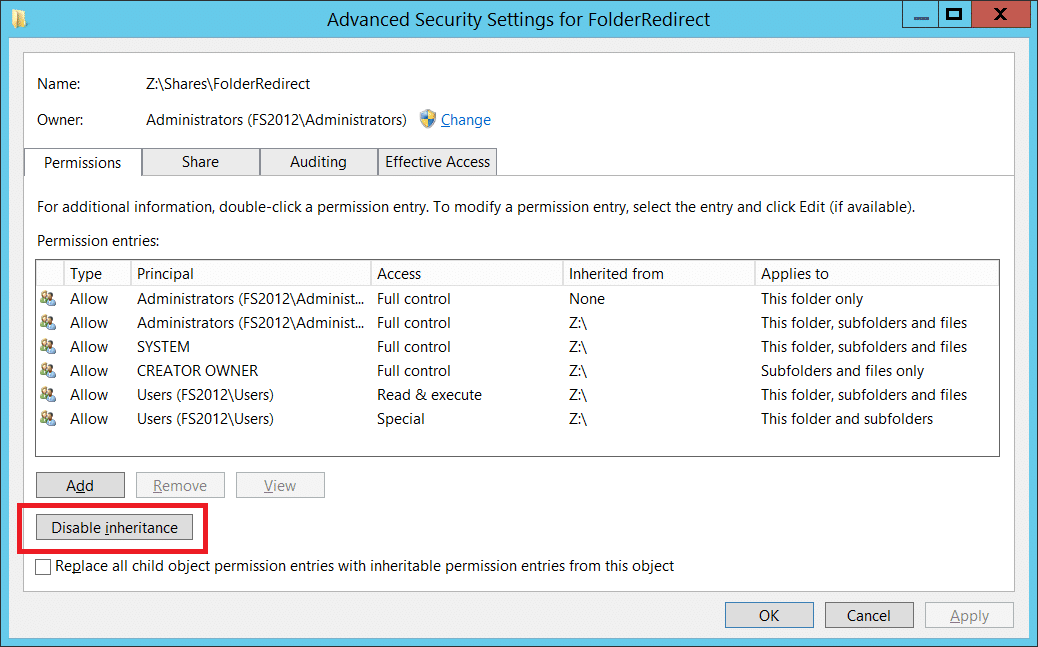The width and height of the screenshot is (1038, 647).
Task: Click Users Read & execute entry icon
Action: click(48, 395)
